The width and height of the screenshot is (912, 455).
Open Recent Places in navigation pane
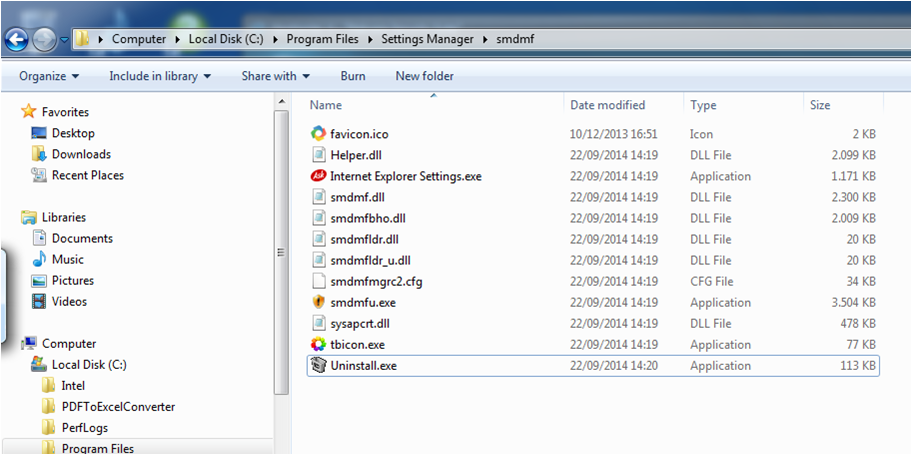(x=88, y=175)
